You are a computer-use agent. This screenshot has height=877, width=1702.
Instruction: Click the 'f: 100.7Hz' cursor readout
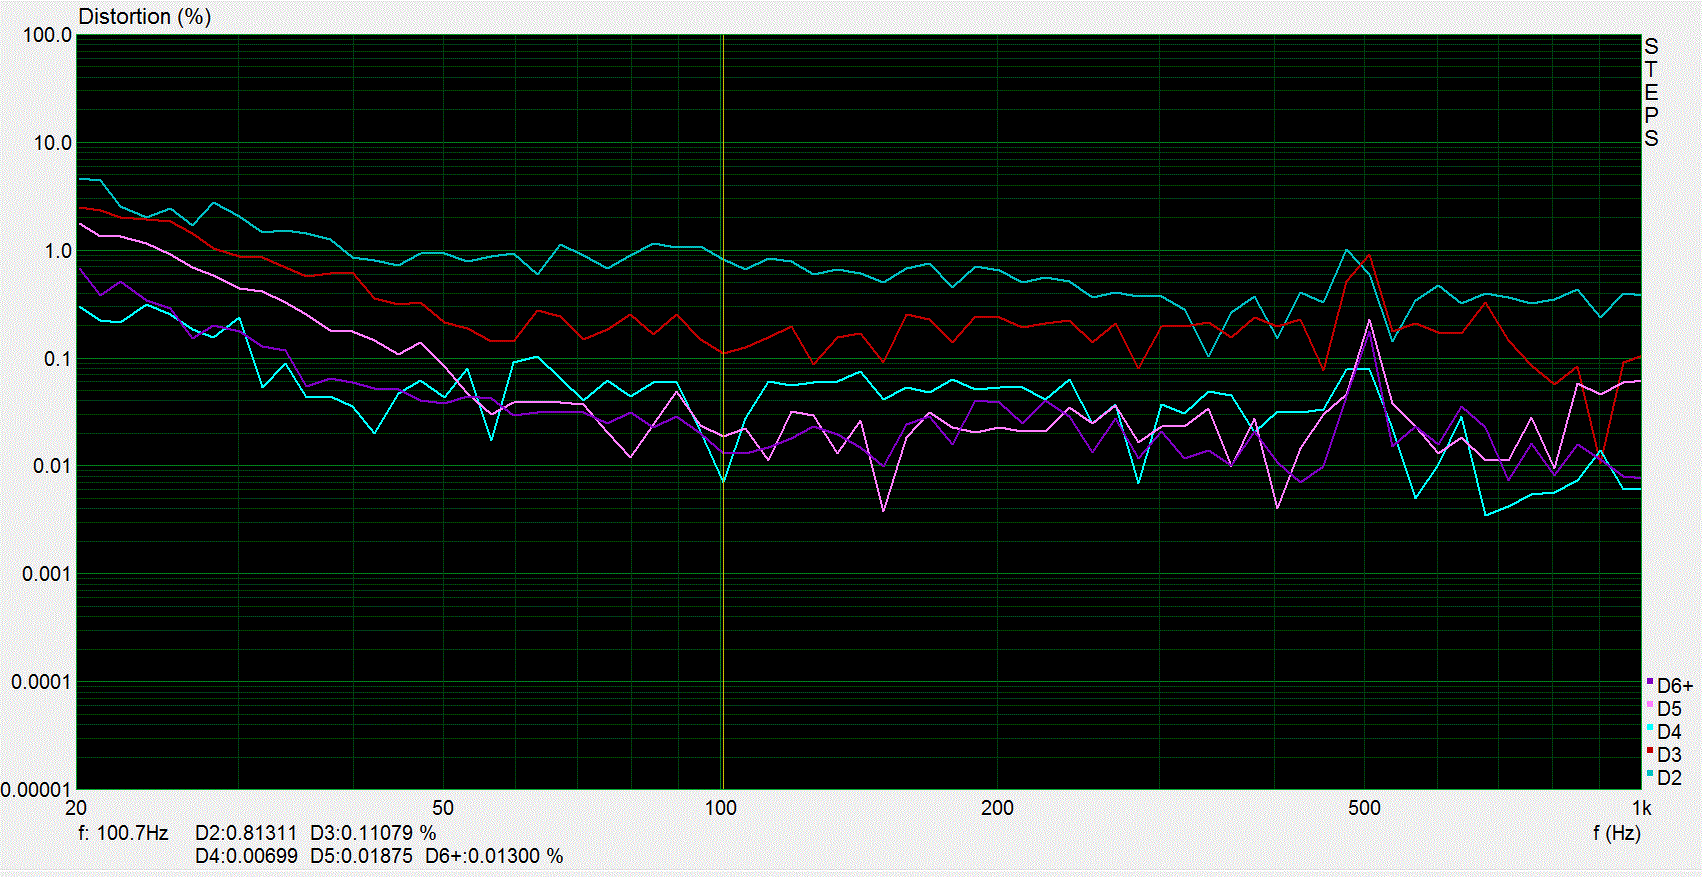point(123,832)
